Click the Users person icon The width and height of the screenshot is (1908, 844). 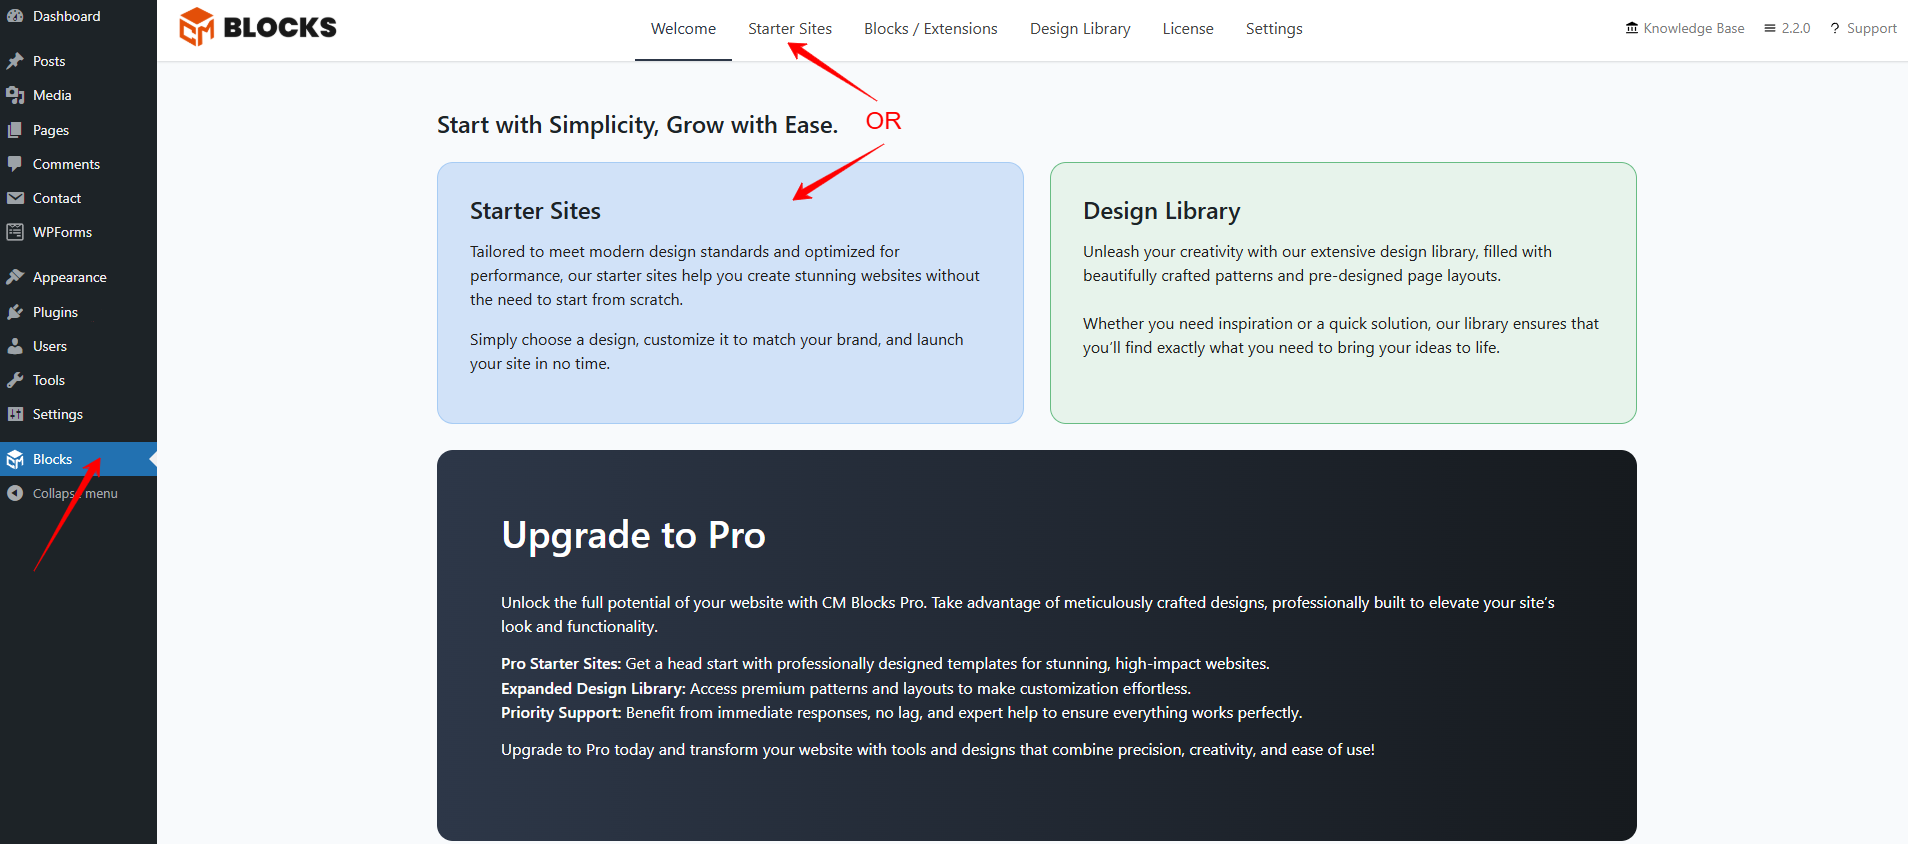click(15, 346)
